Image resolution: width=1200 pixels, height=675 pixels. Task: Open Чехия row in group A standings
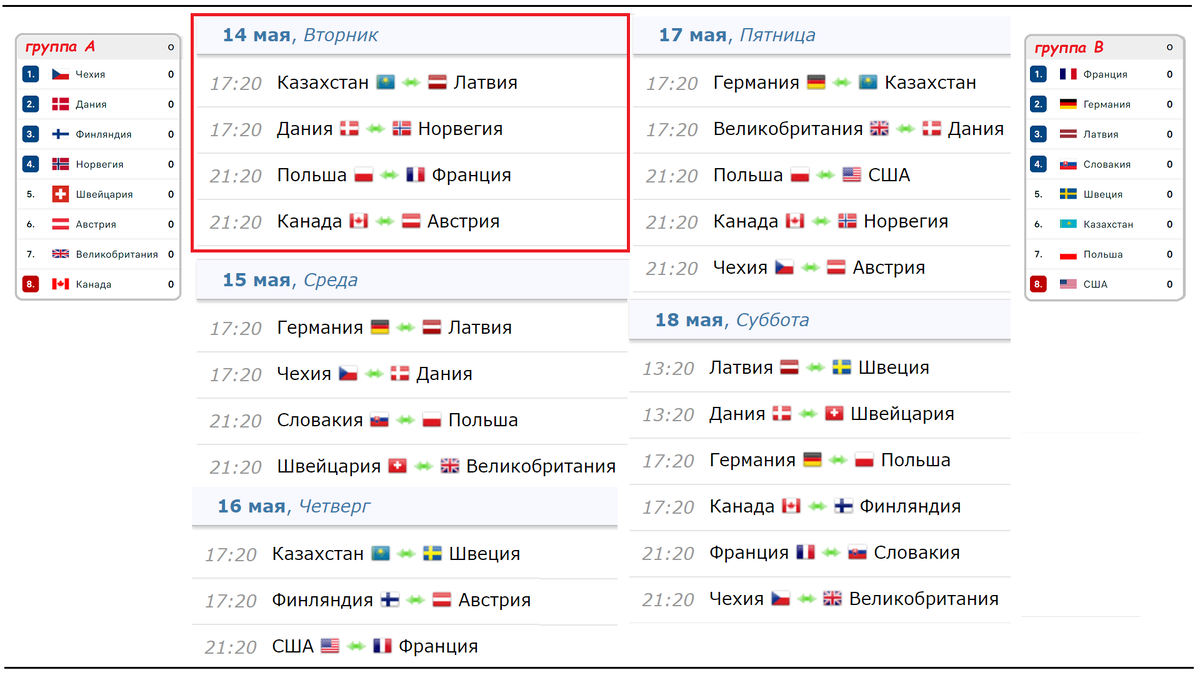pos(99,74)
